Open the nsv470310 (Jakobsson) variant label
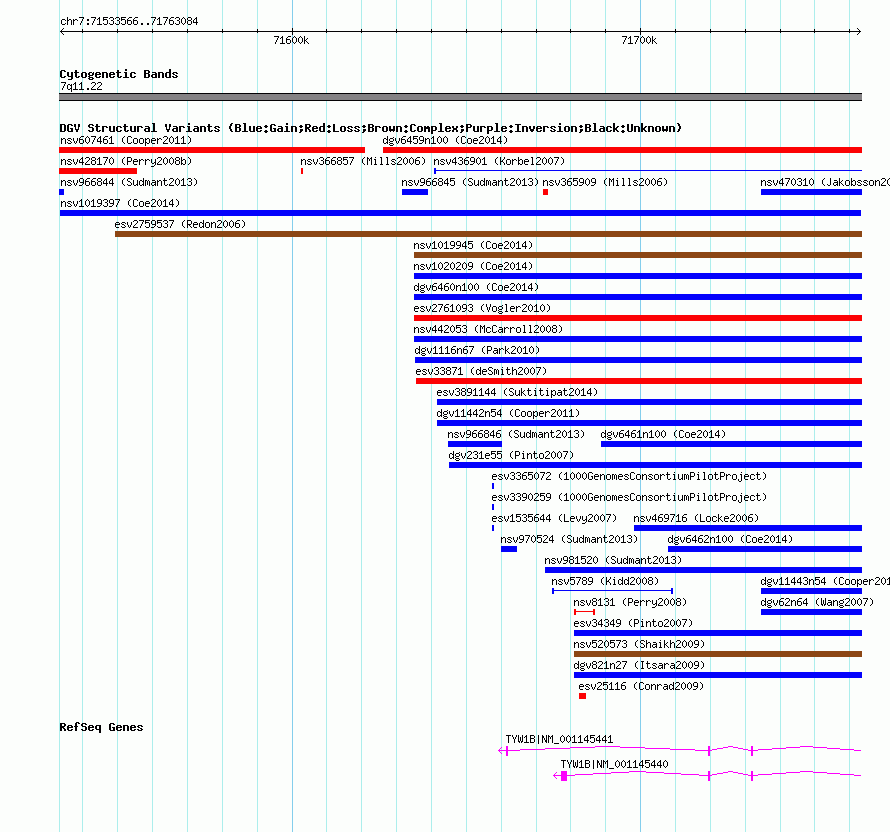 [x=825, y=182]
